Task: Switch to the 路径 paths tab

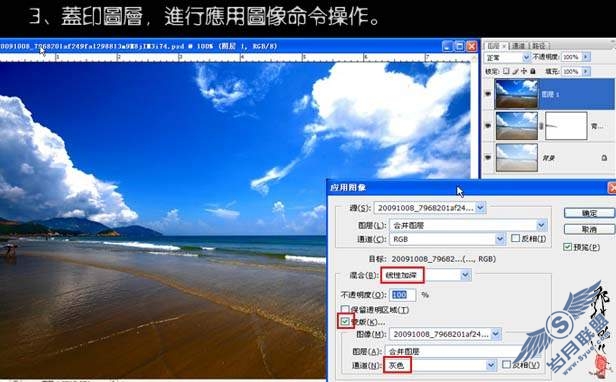Action: 539,46
